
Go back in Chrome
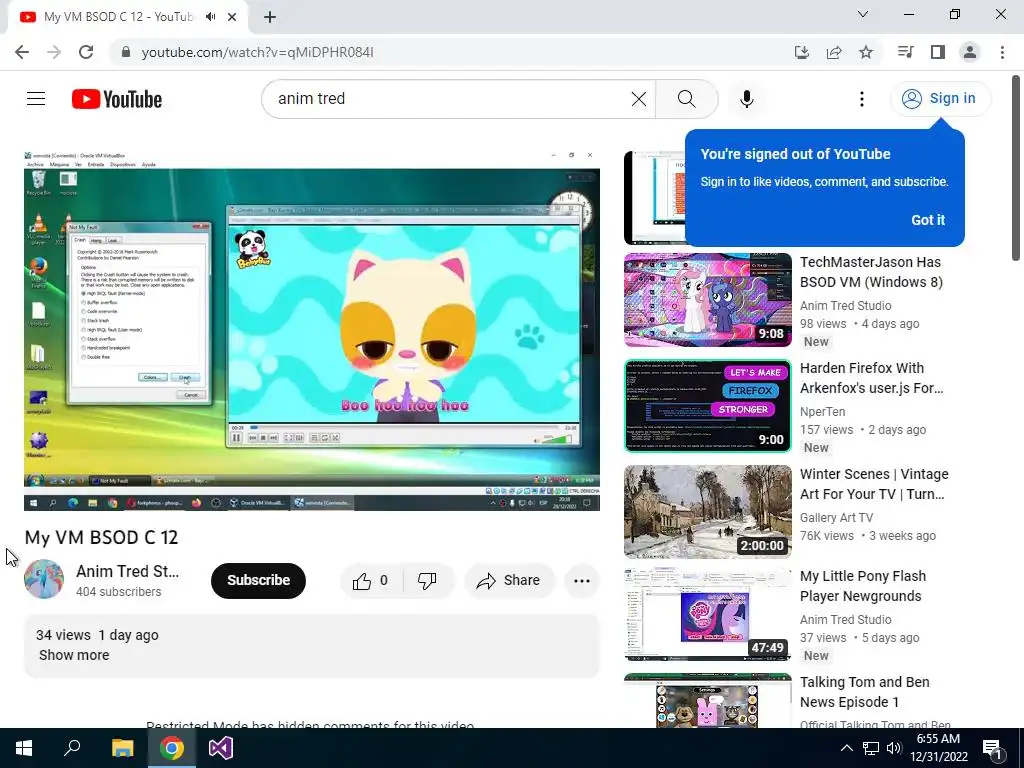pos(22,52)
